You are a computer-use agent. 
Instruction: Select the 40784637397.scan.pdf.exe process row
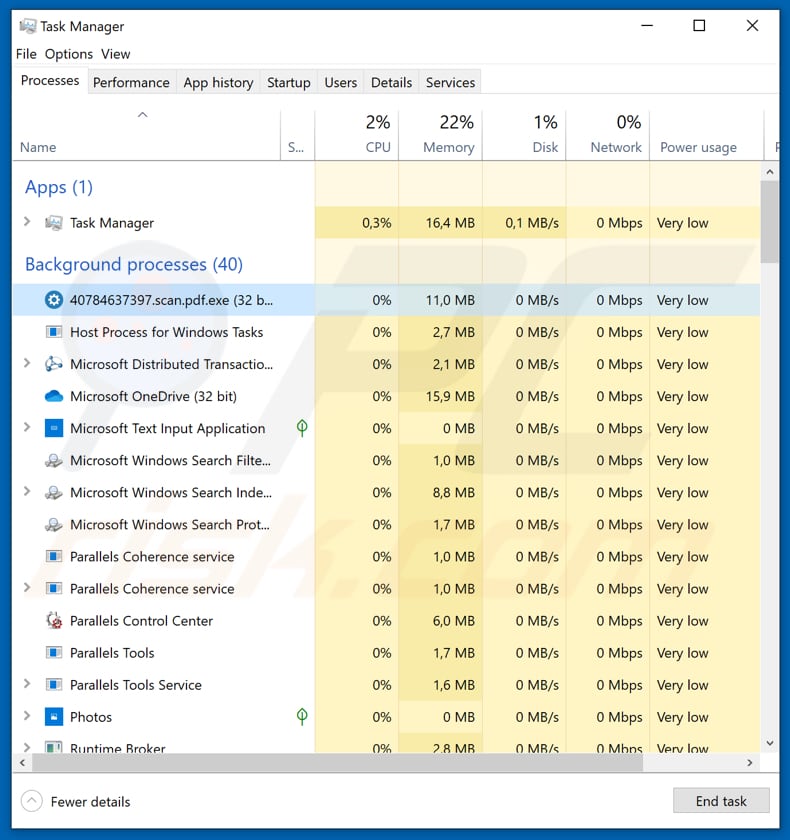click(x=386, y=300)
